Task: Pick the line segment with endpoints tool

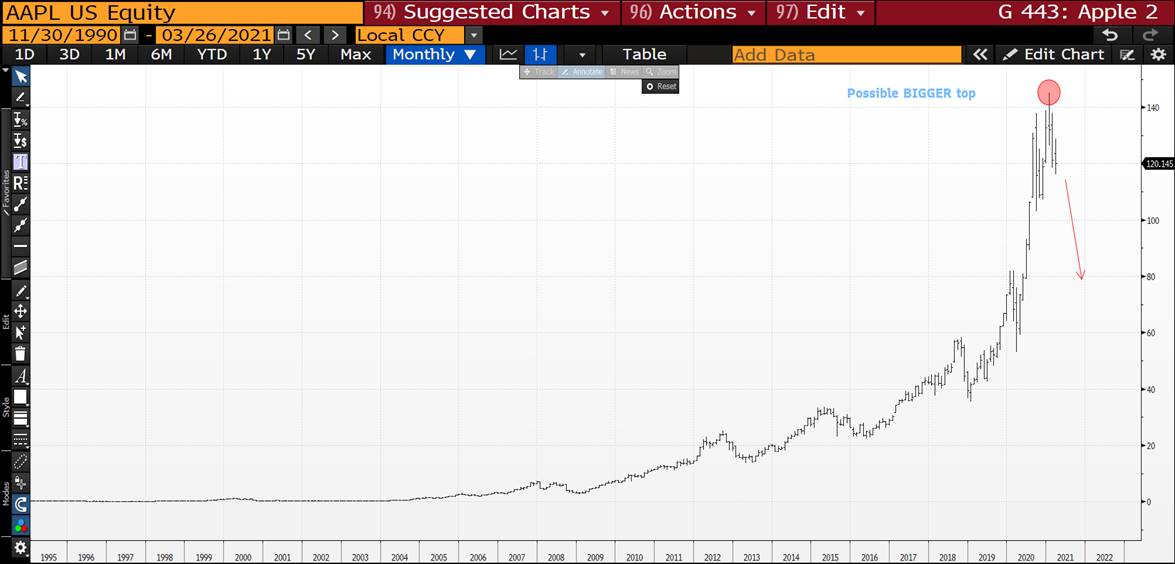Action: point(20,203)
